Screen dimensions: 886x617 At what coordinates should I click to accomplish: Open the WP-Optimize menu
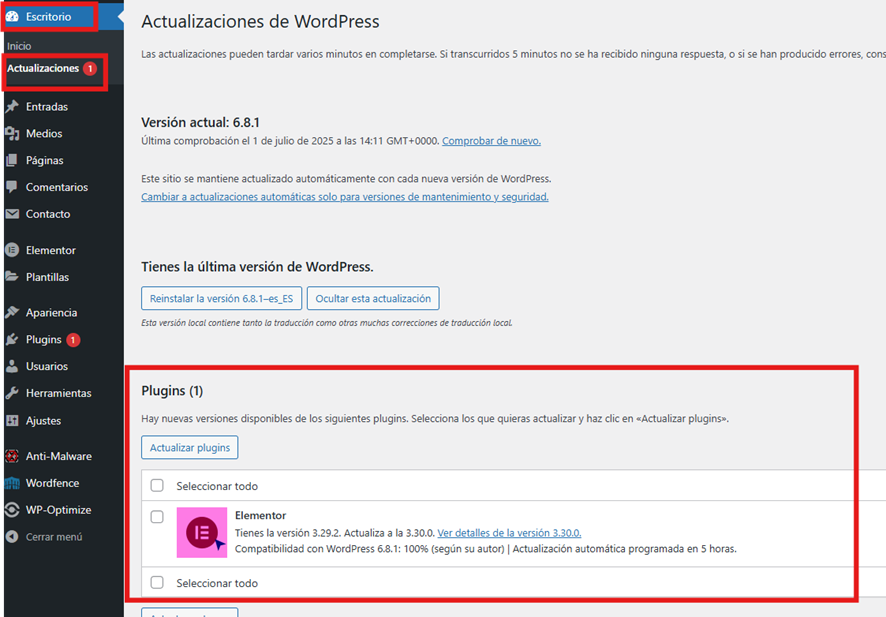tap(59, 510)
